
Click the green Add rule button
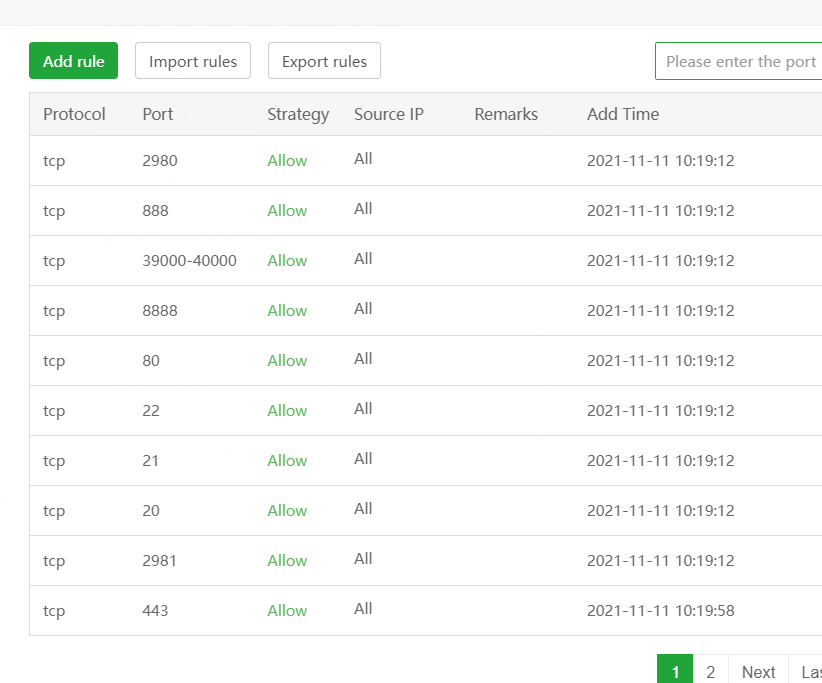coord(74,61)
